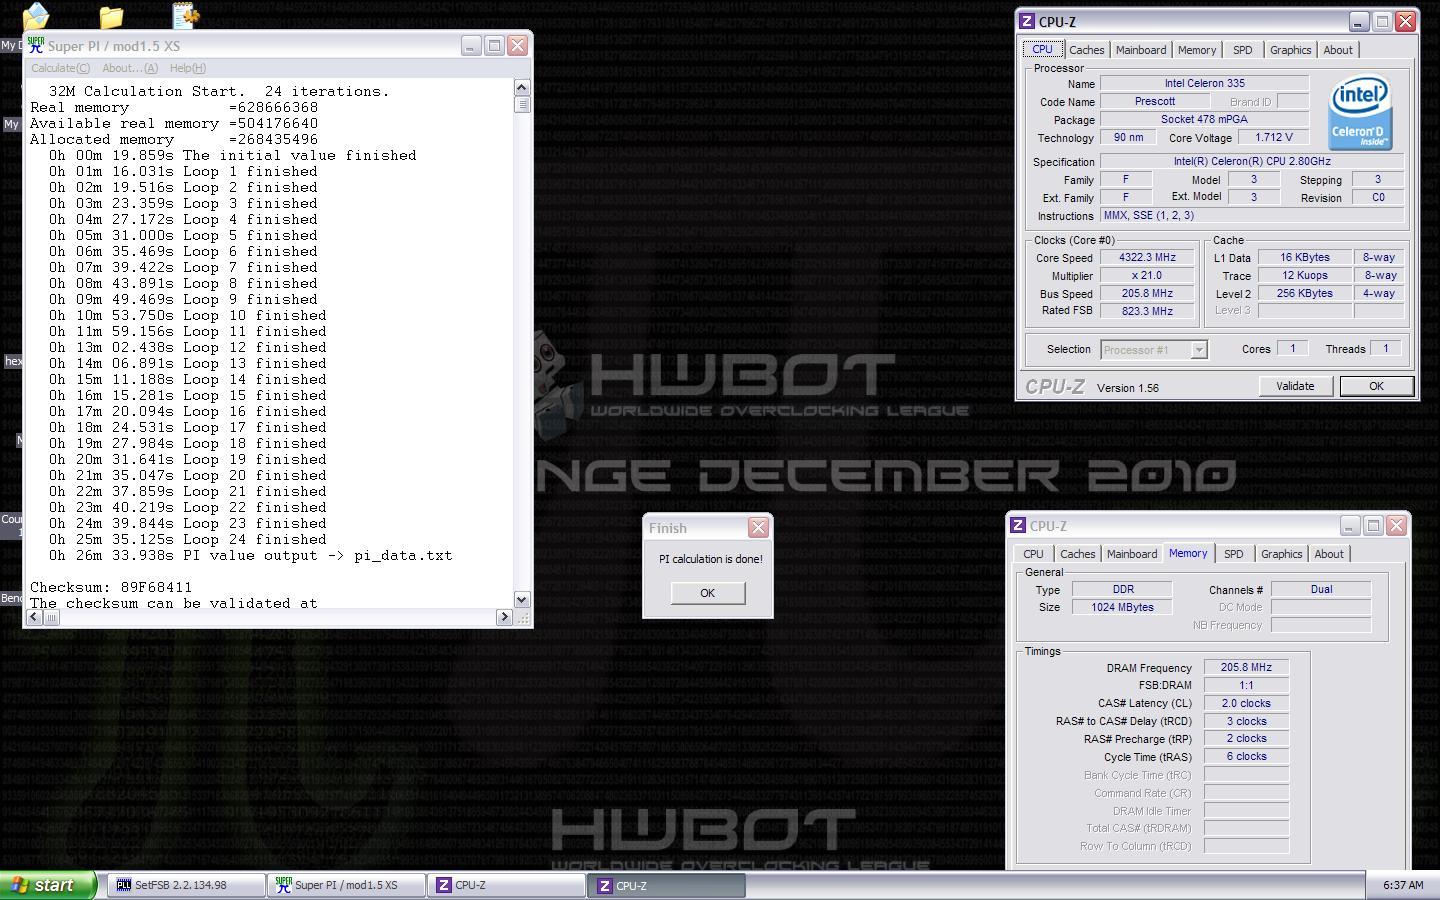Image resolution: width=1440 pixels, height=900 pixels.
Task: Switch to Mainboard tab in top CPU-Z window
Action: coord(1141,50)
